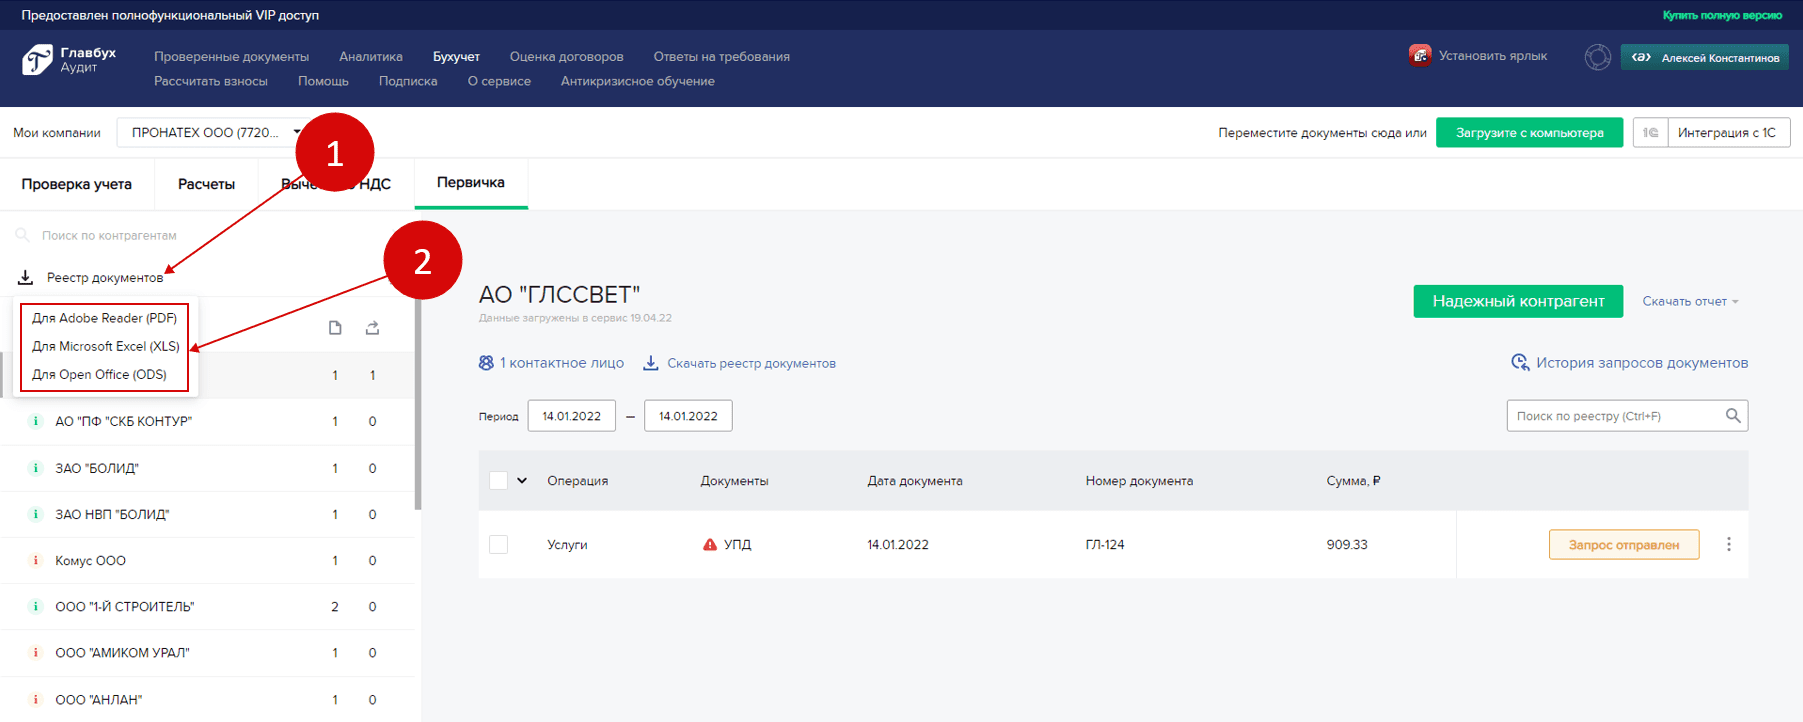1803x722 pixels.
Task: Switch to the Расчеты tab
Action: tap(206, 184)
